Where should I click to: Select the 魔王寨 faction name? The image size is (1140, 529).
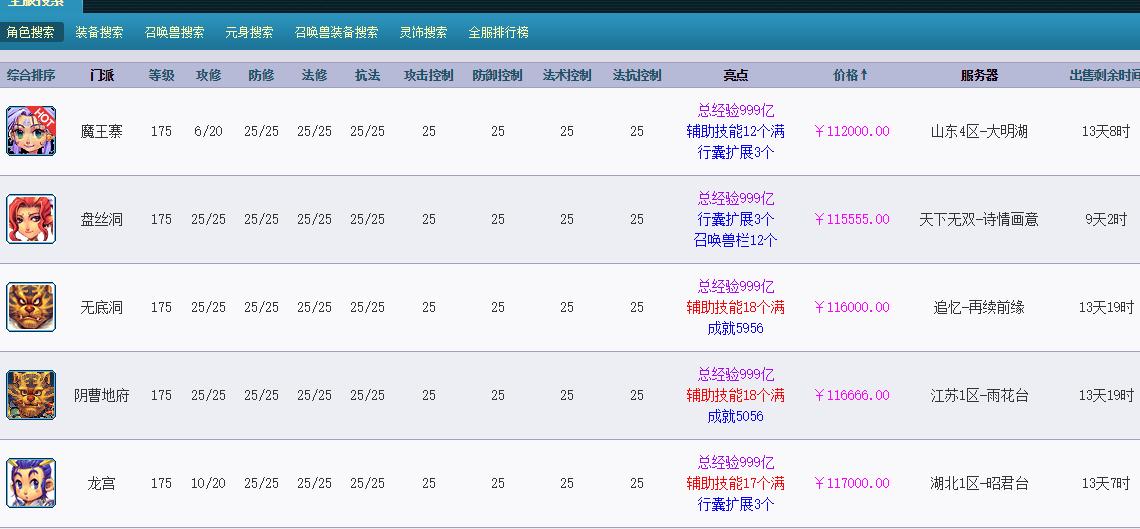coord(102,132)
